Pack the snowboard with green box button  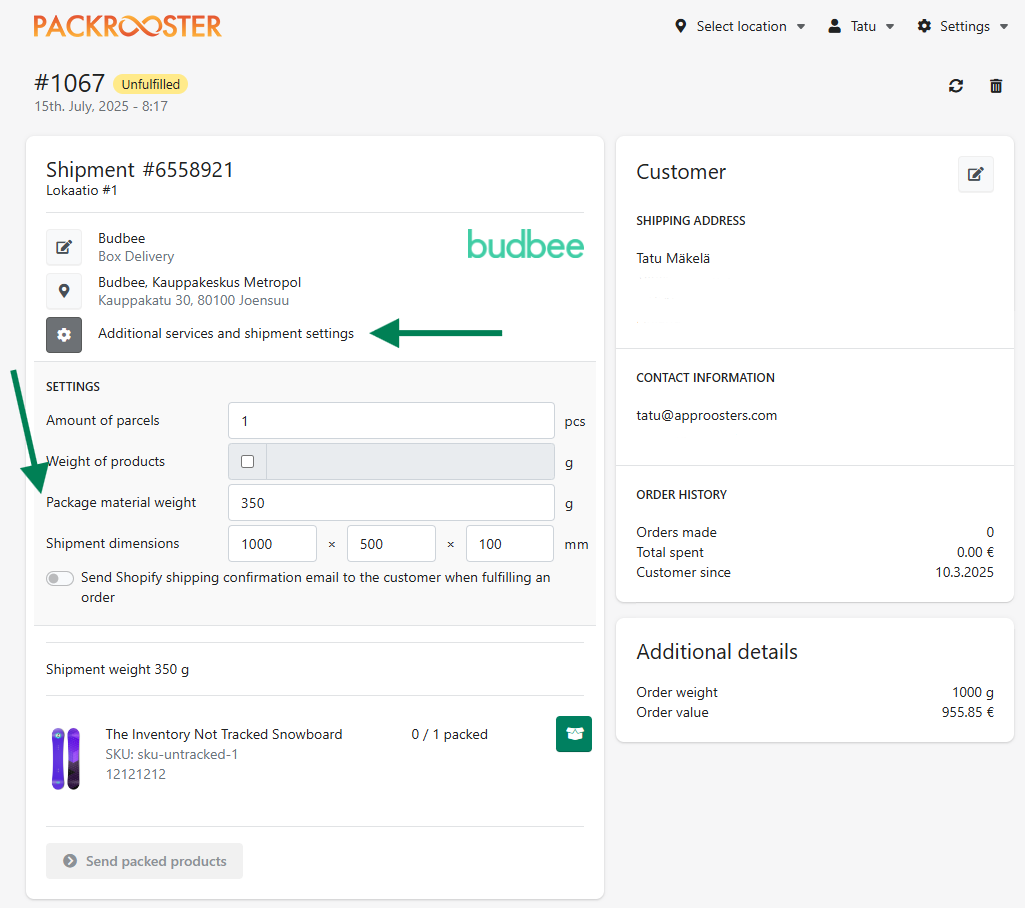point(574,734)
